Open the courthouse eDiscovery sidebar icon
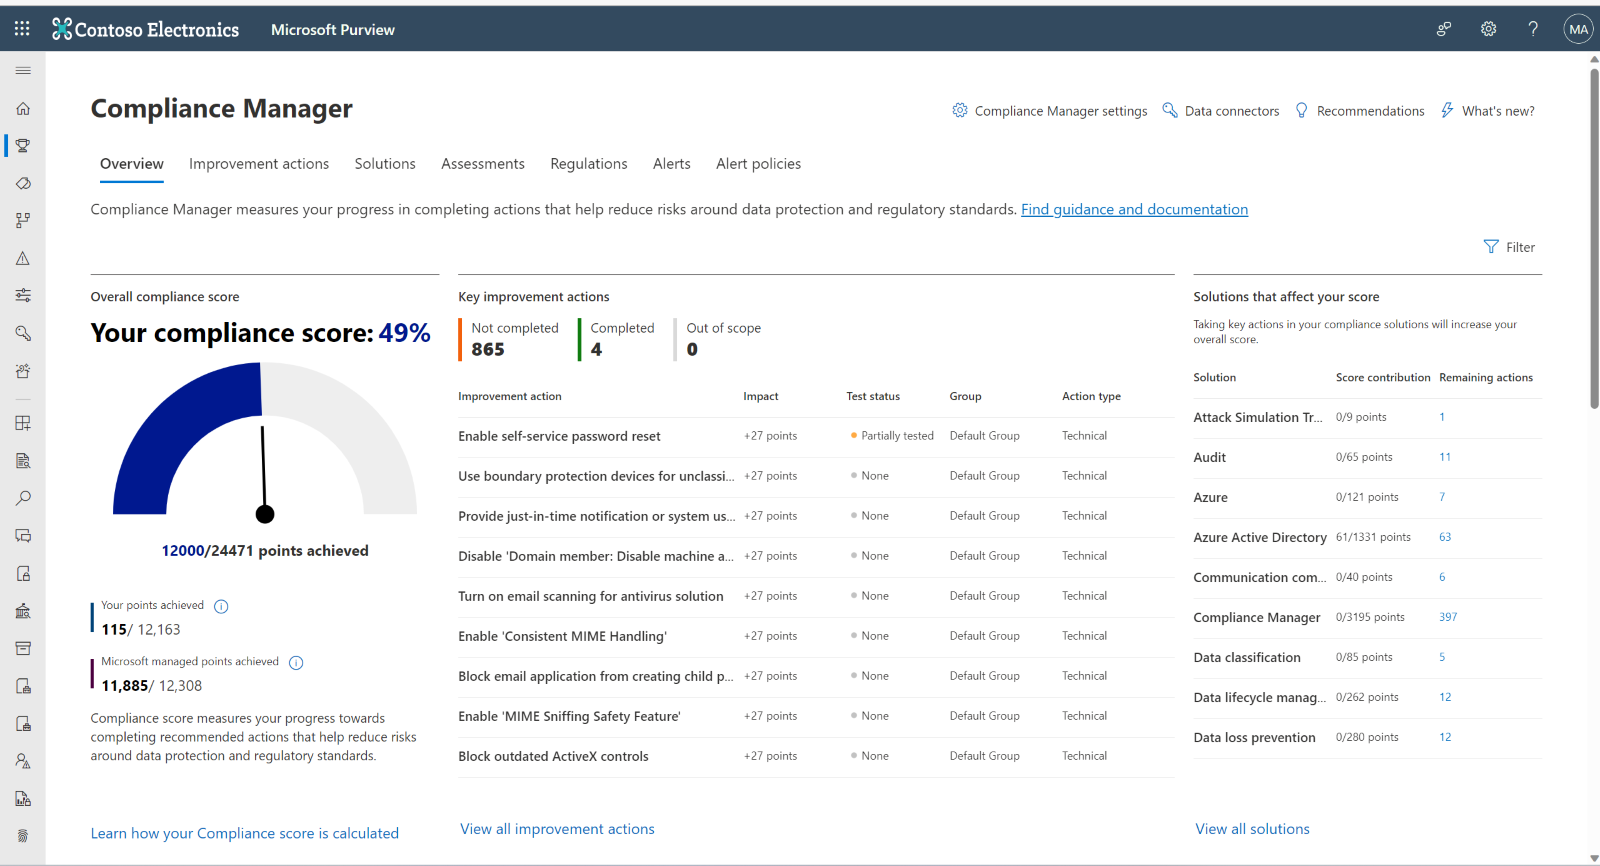1600x866 pixels. tap(23, 611)
